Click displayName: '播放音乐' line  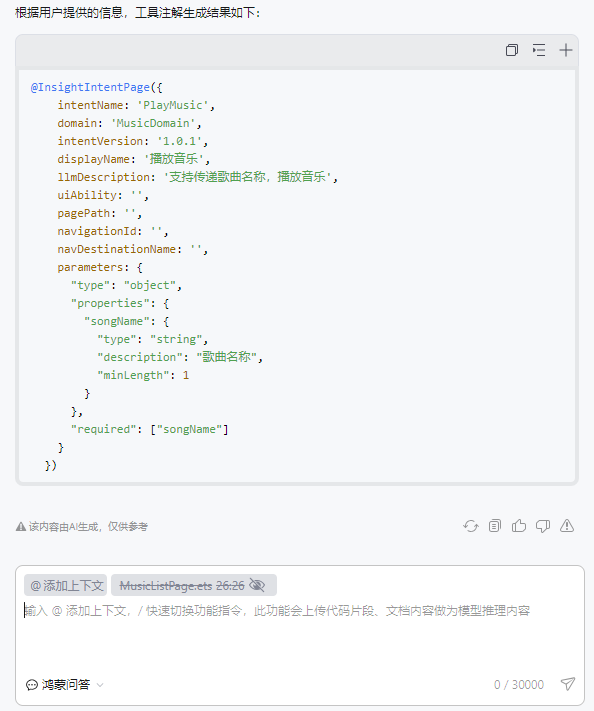click(134, 159)
